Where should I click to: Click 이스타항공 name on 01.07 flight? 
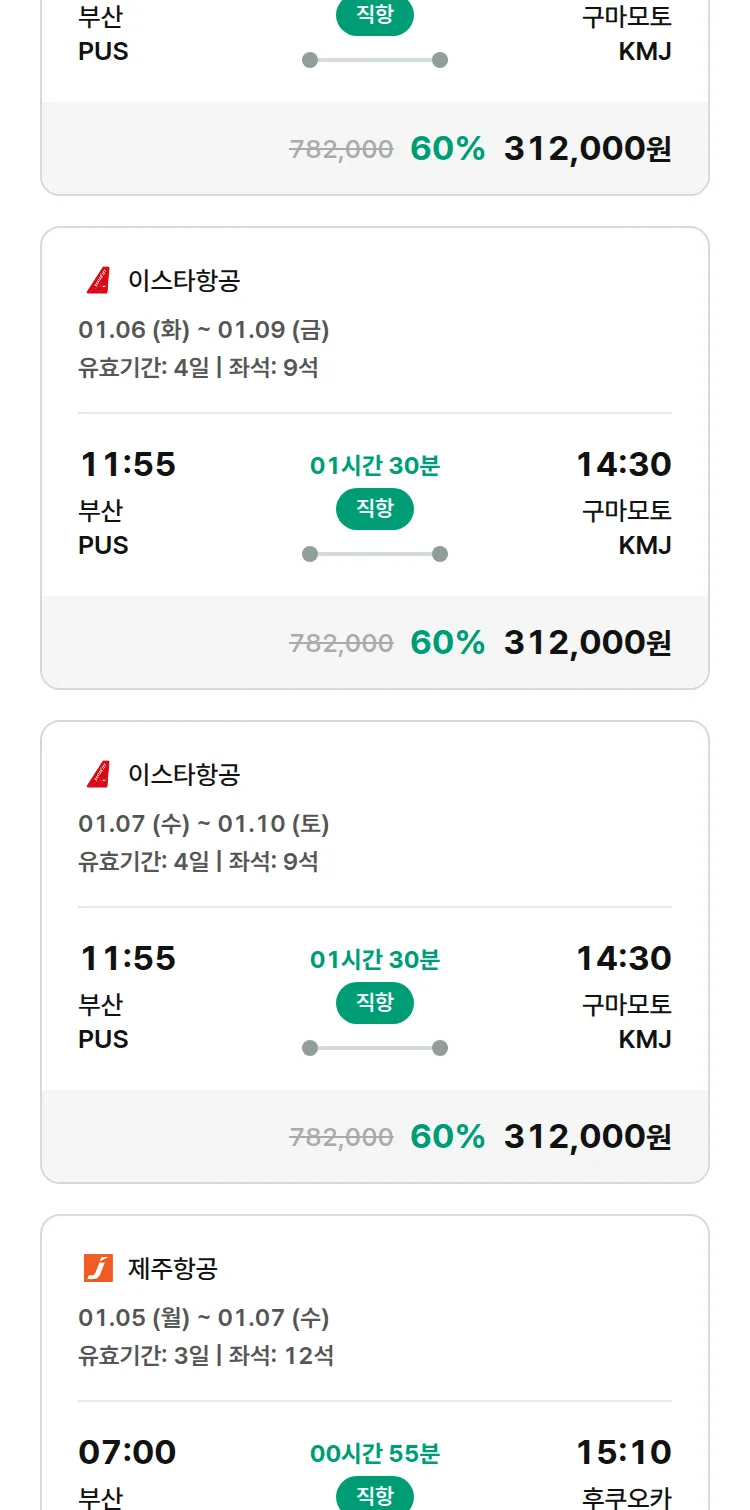tap(184, 775)
